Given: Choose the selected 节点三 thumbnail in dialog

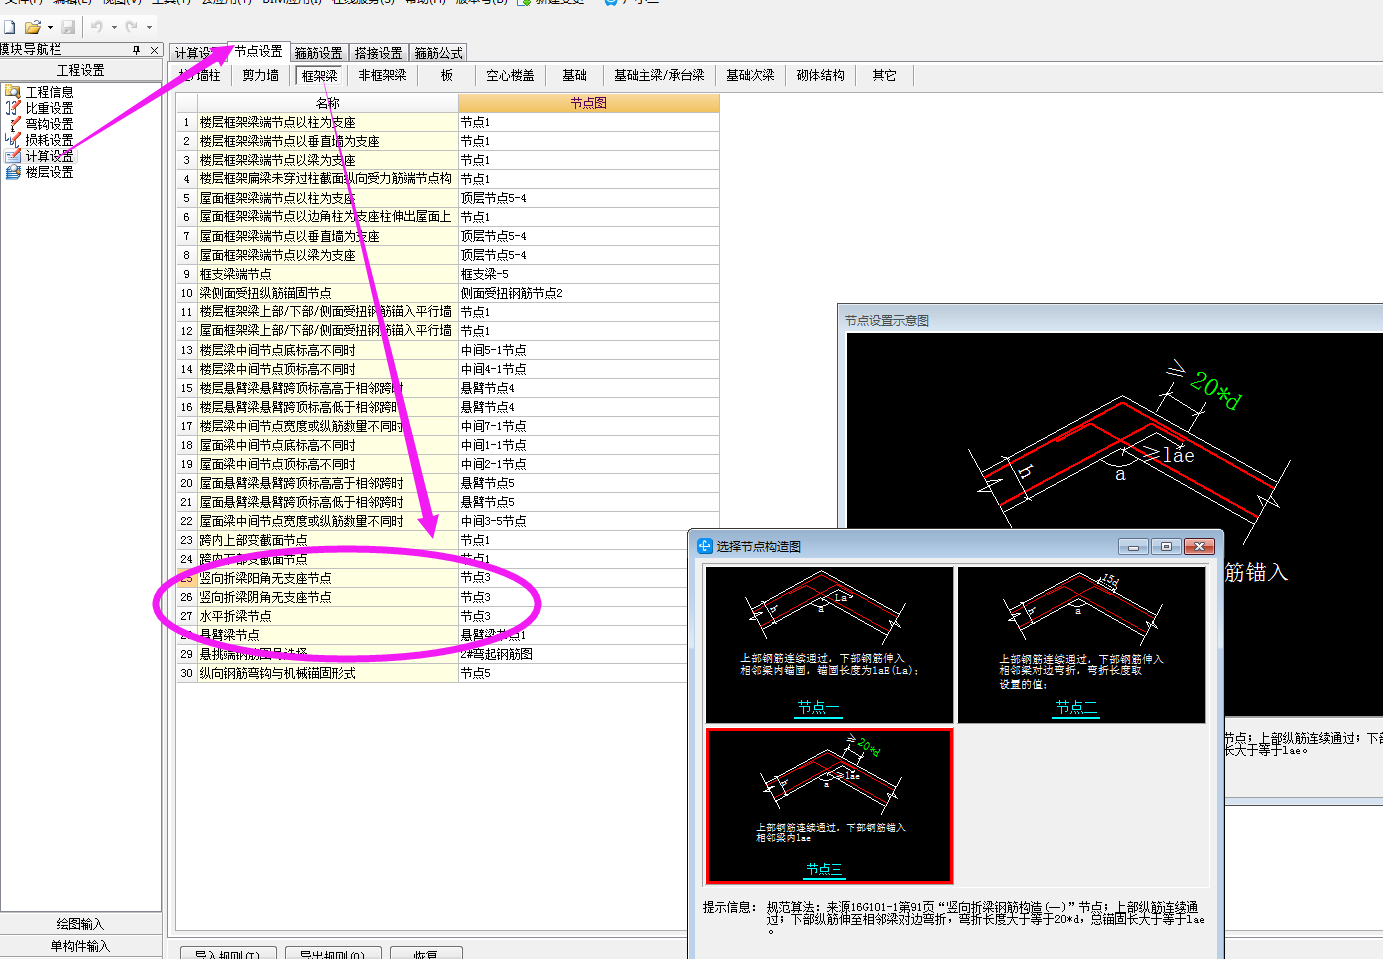Looking at the screenshot, I should (829, 806).
